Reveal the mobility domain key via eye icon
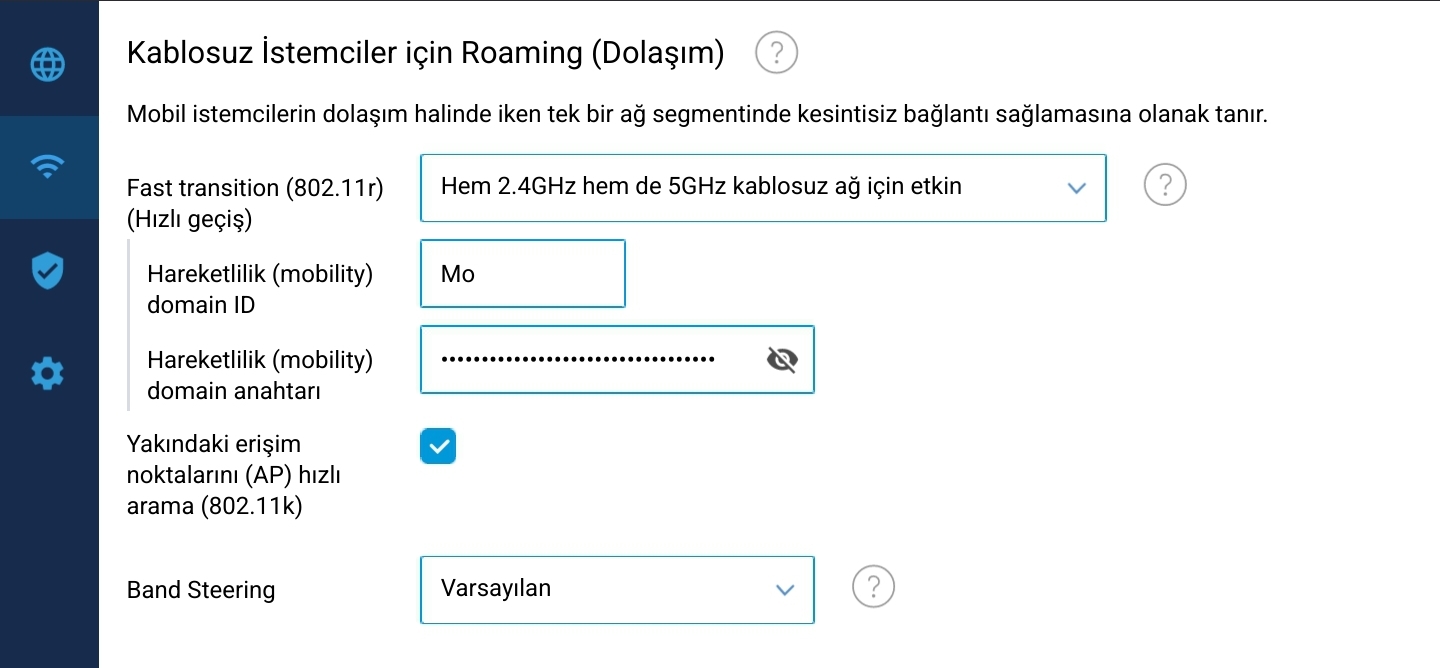 point(781,359)
